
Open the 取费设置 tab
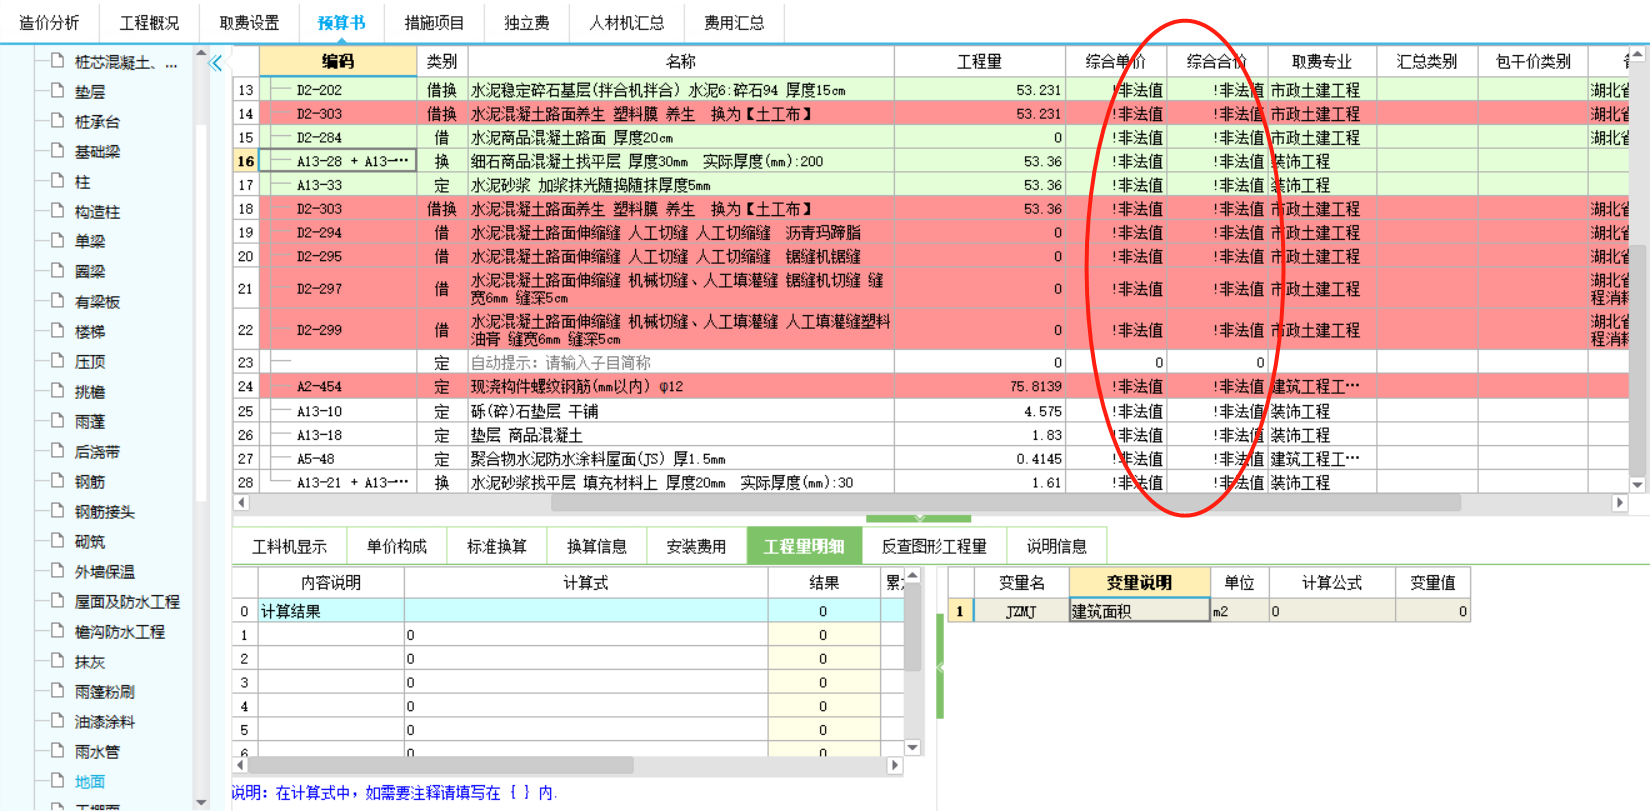coord(249,22)
